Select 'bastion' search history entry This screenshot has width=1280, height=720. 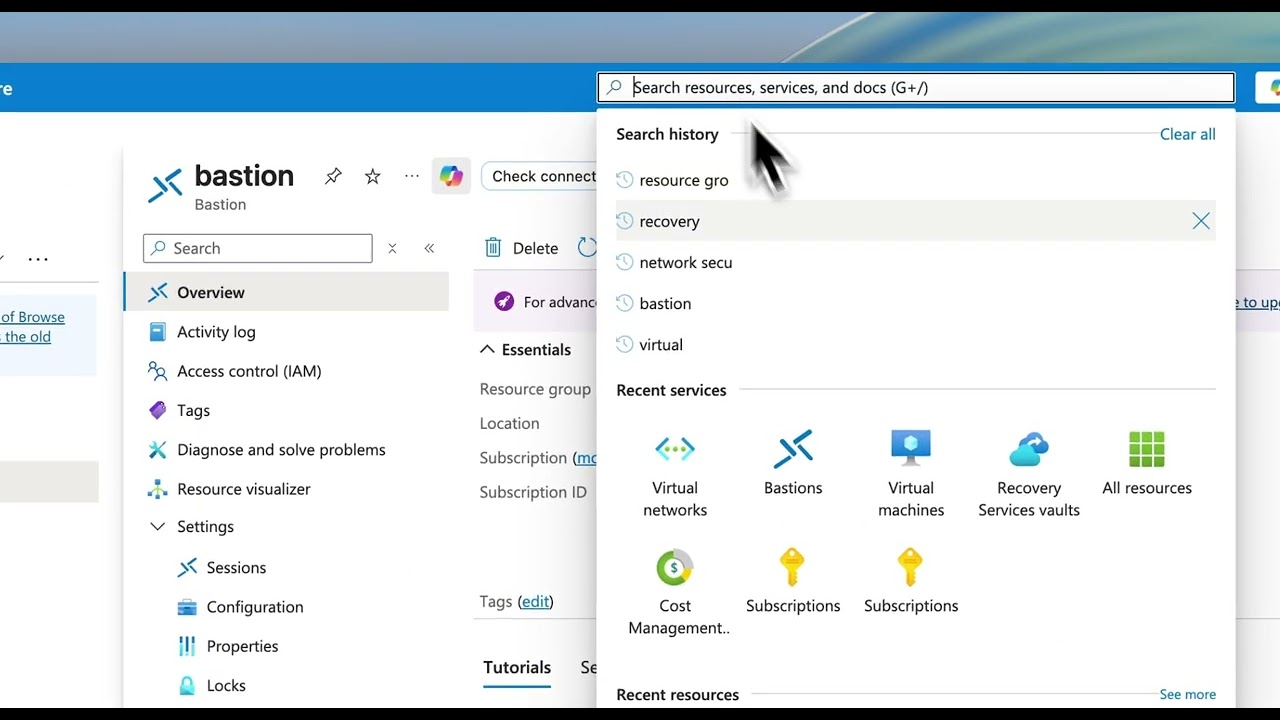(915, 303)
